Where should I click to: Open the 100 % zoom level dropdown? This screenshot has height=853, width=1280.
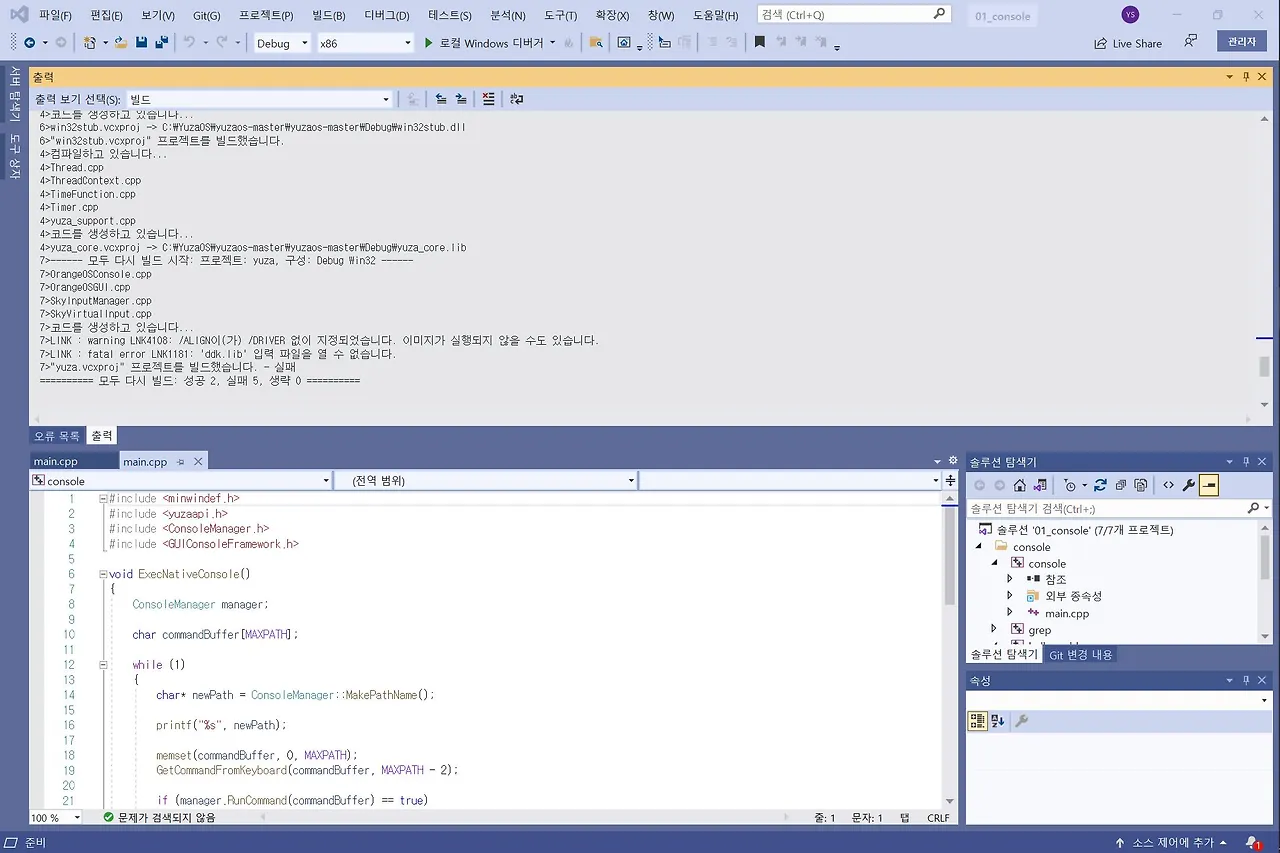coord(58,818)
